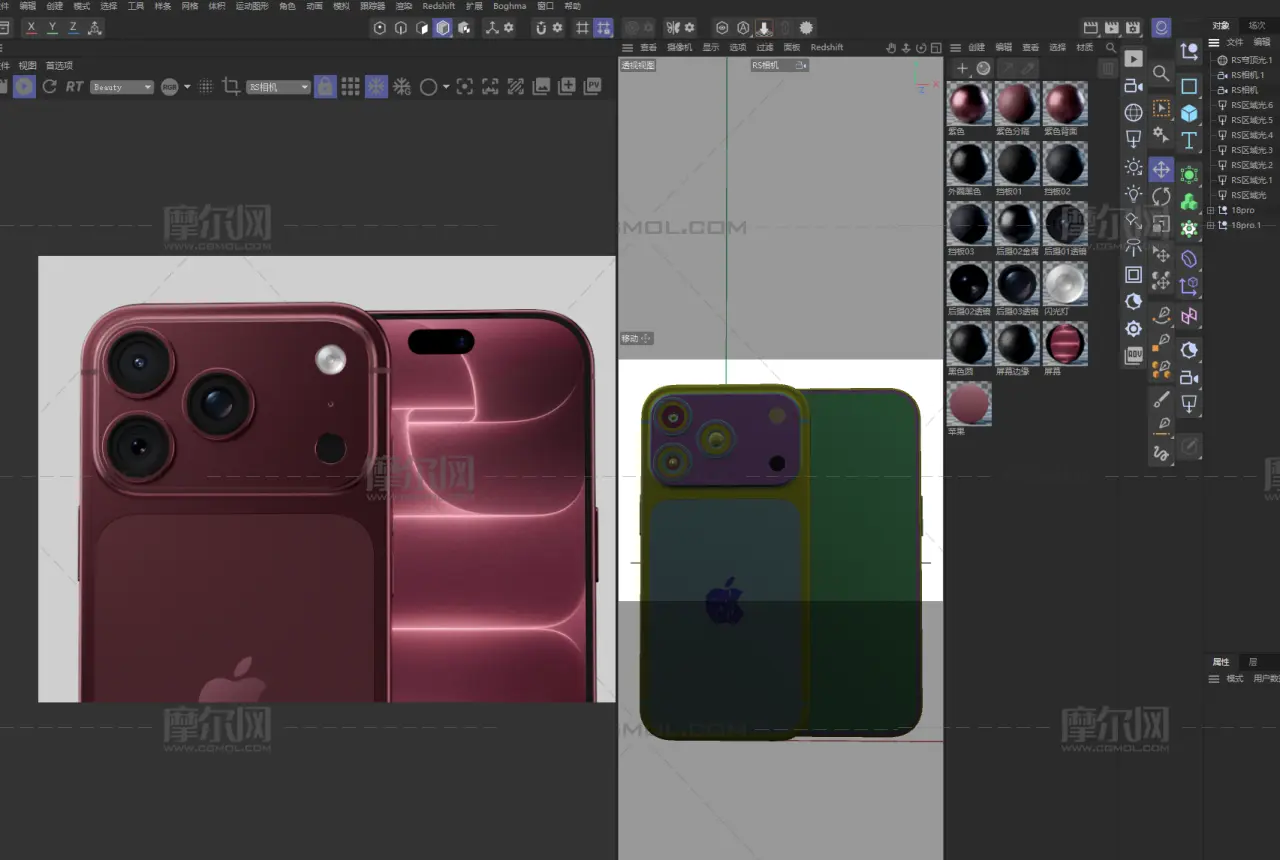
Task: Open the 帮助 help menu
Action: [x=572, y=6]
